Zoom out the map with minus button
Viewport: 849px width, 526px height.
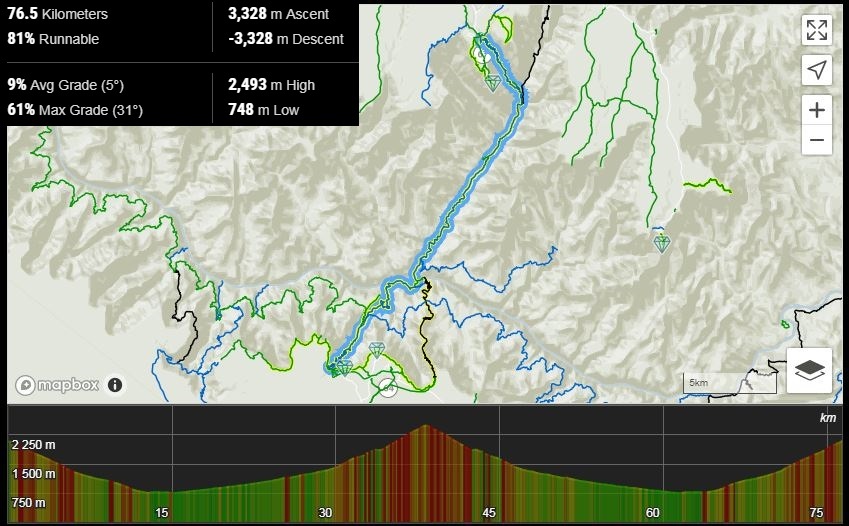(817, 140)
